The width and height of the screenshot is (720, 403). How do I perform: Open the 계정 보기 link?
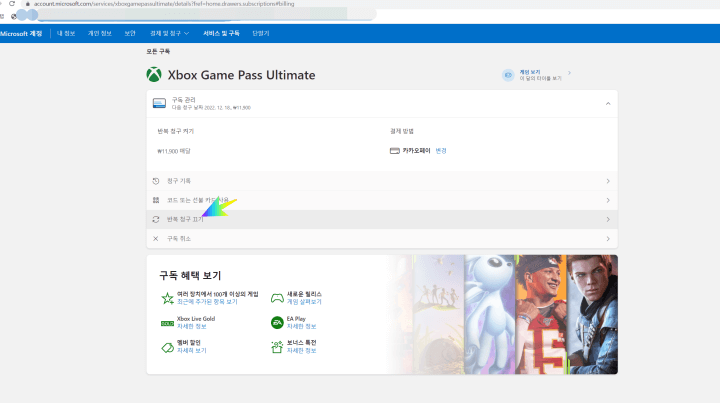tap(530, 72)
